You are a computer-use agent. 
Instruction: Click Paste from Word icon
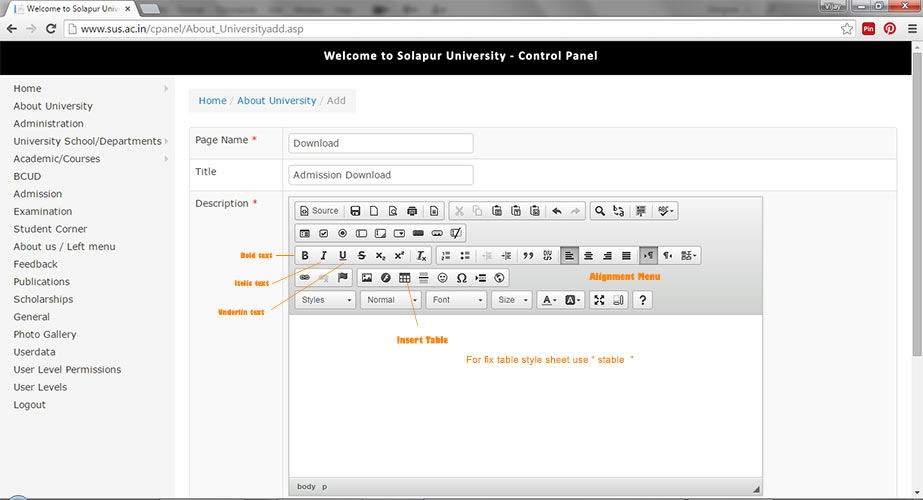coord(534,211)
